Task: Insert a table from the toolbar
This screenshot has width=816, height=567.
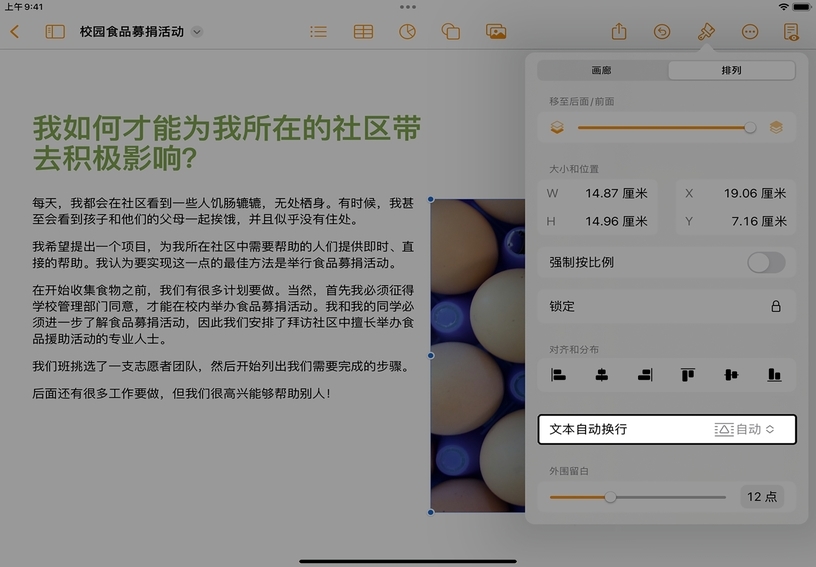Action: pyautogui.click(x=363, y=32)
